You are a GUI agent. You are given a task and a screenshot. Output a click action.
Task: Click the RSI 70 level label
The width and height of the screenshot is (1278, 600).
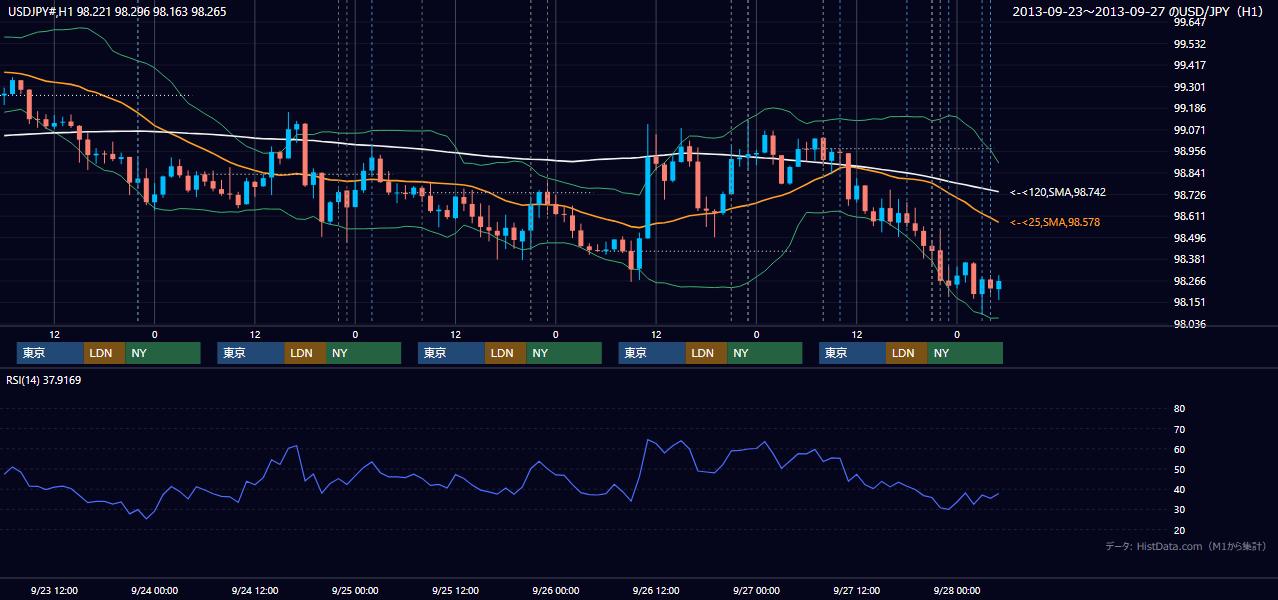(1179, 429)
